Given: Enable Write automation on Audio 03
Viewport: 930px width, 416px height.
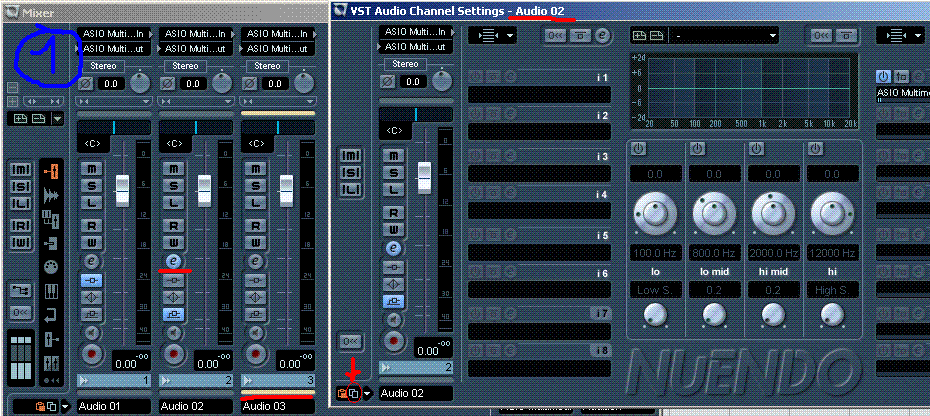Looking at the screenshot, I should click(x=255, y=242).
